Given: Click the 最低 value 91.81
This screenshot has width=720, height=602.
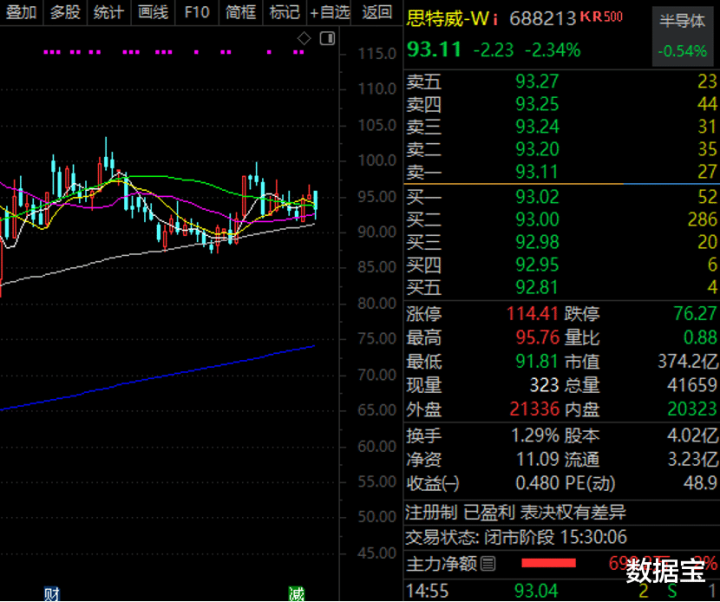Looking at the screenshot, I should tap(537, 362).
